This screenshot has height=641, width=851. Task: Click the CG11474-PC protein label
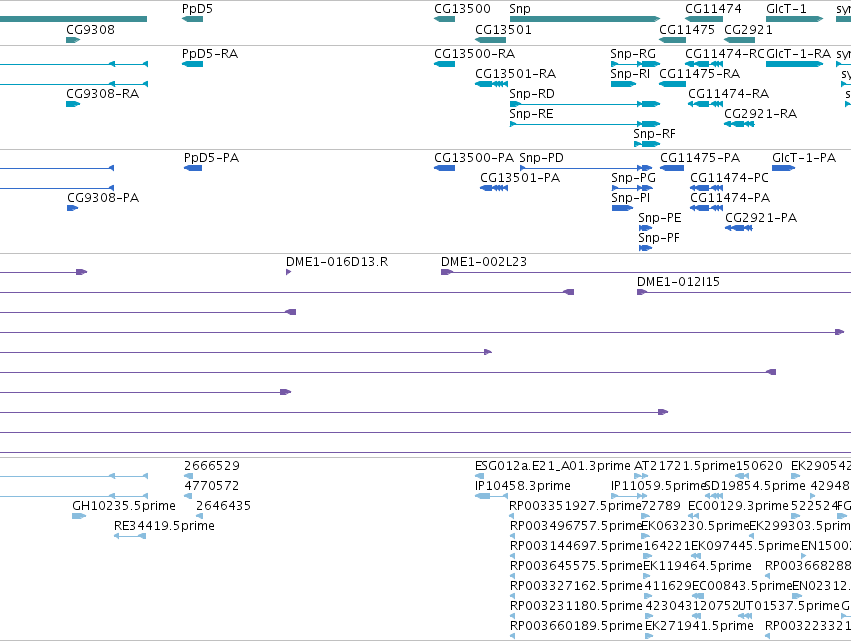pos(729,177)
